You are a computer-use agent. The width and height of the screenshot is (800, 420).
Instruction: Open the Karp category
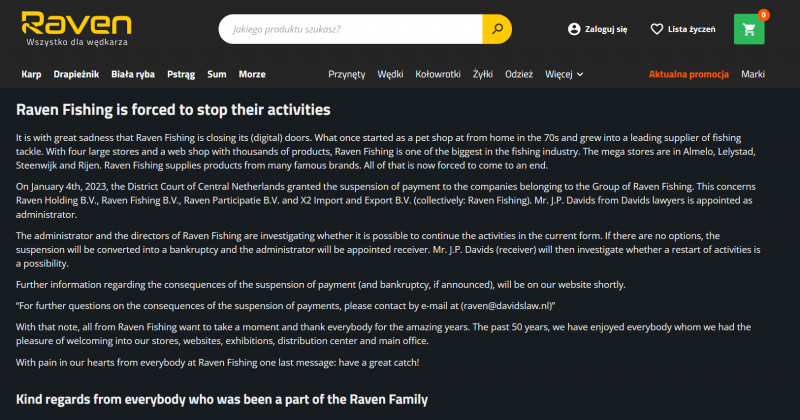pyautogui.click(x=31, y=74)
